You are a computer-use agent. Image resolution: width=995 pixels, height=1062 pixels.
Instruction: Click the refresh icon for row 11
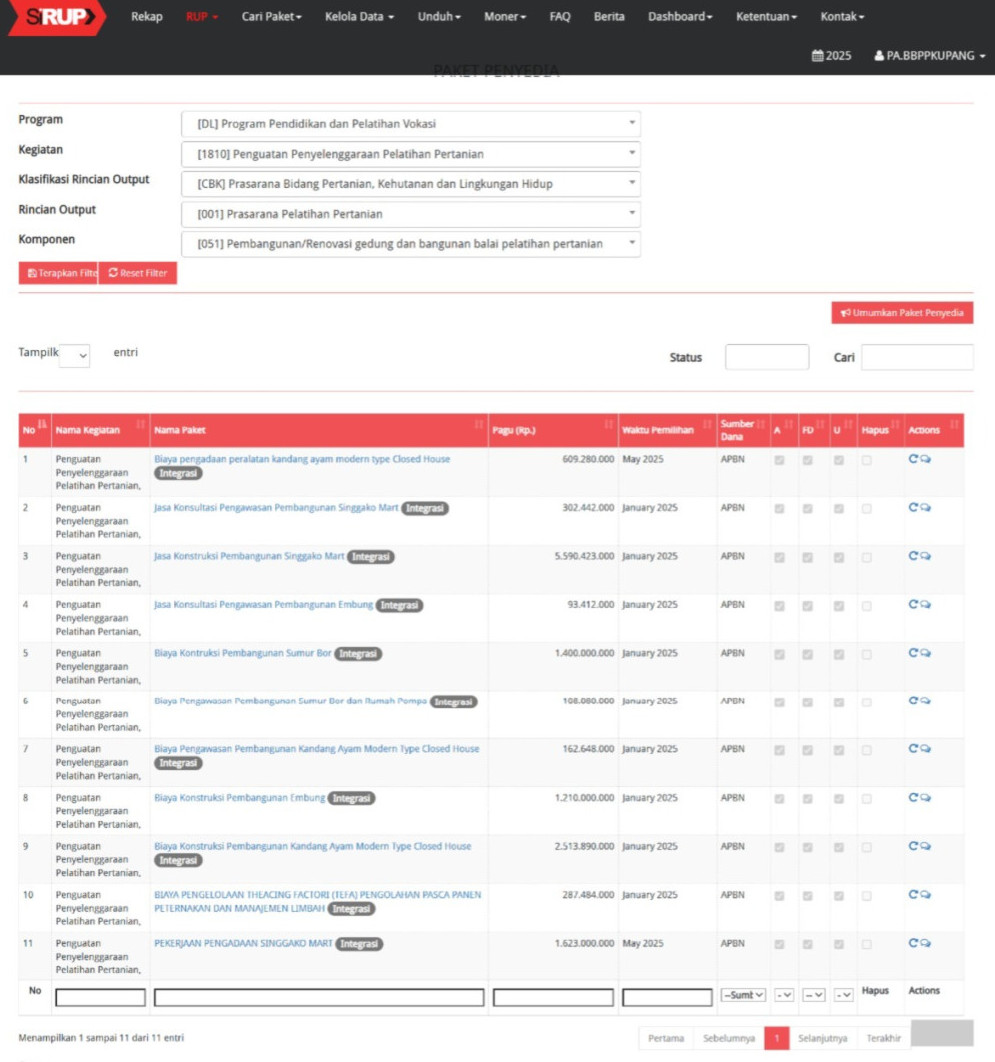[x=913, y=943]
